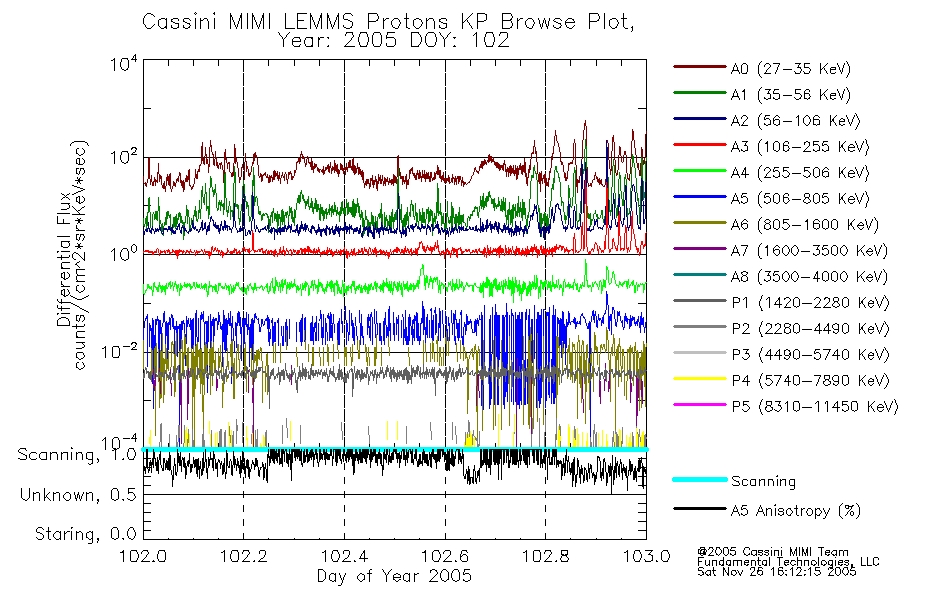Select legend label A1 (35-56 KeV)

791,95
